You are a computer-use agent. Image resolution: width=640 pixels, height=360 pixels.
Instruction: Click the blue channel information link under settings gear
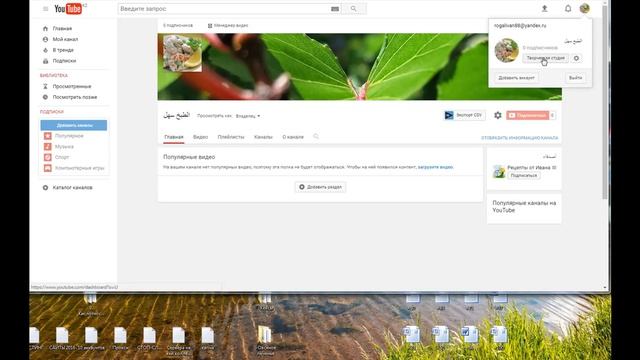(519, 138)
